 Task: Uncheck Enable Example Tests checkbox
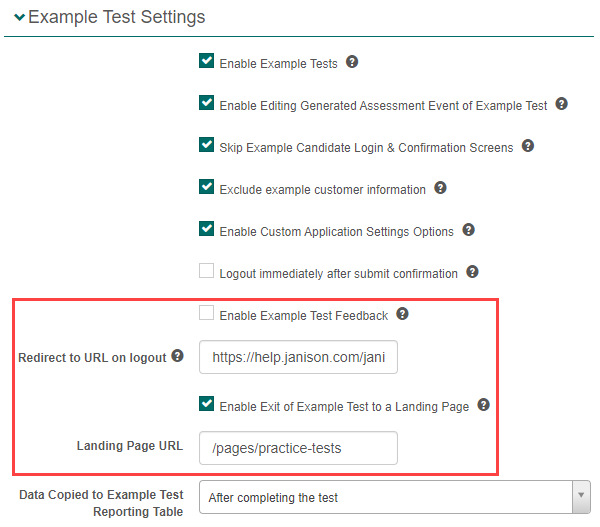click(207, 62)
